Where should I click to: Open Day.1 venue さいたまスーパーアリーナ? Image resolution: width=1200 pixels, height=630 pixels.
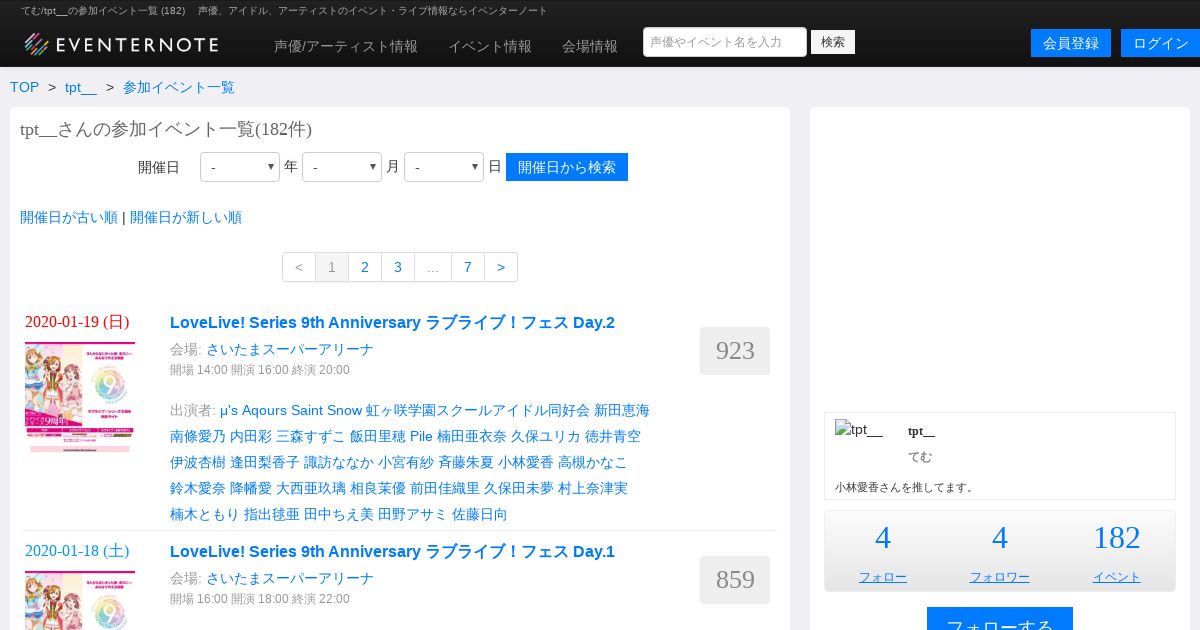(x=290, y=578)
